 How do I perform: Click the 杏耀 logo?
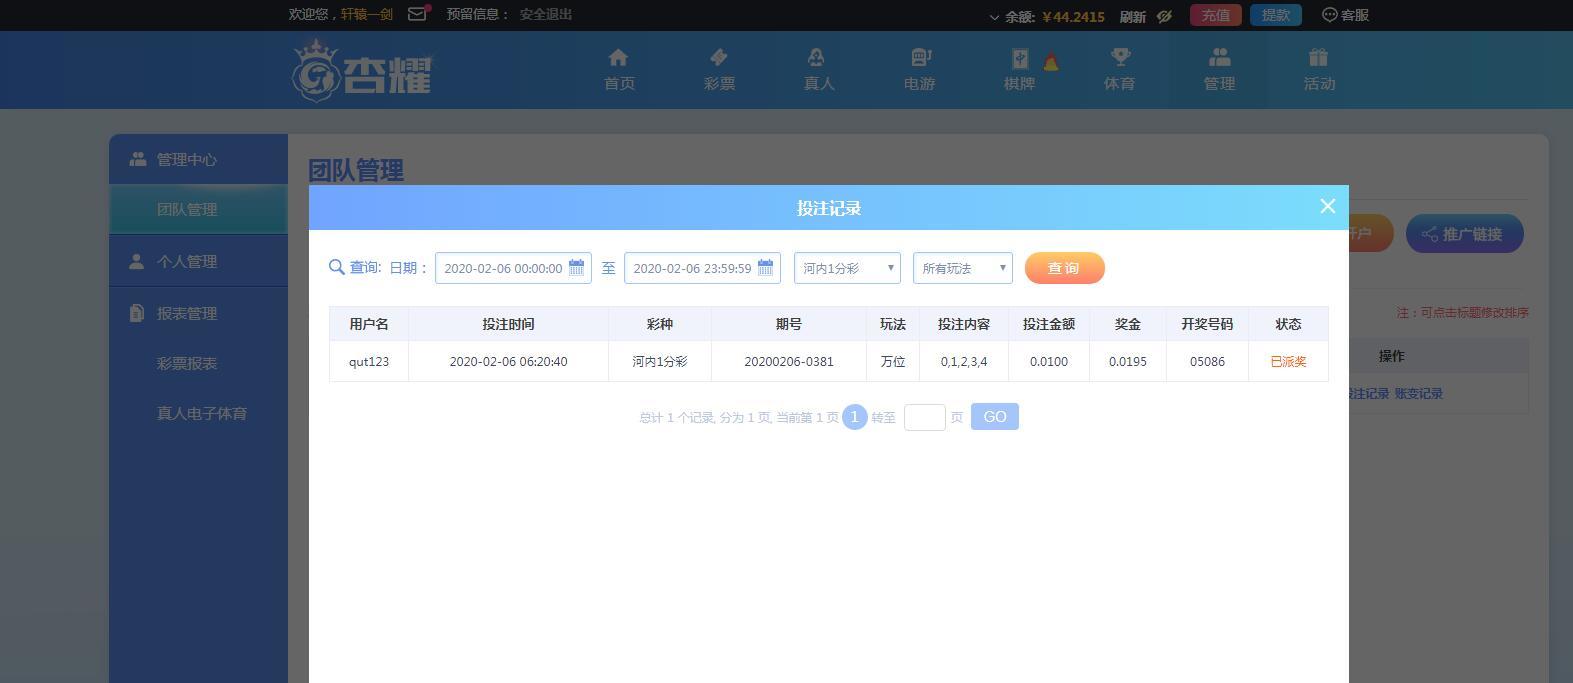pos(362,70)
